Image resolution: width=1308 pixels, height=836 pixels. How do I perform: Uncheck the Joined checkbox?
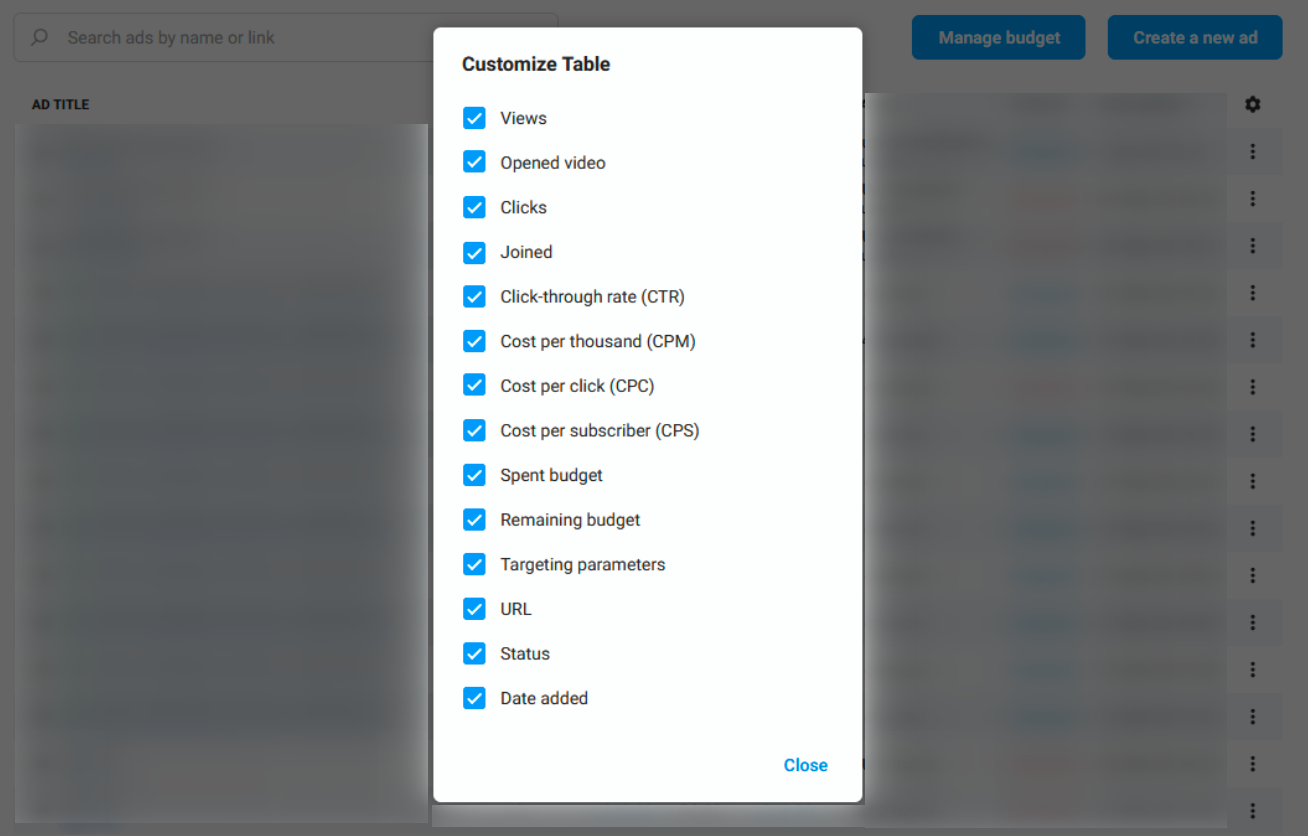pos(474,252)
